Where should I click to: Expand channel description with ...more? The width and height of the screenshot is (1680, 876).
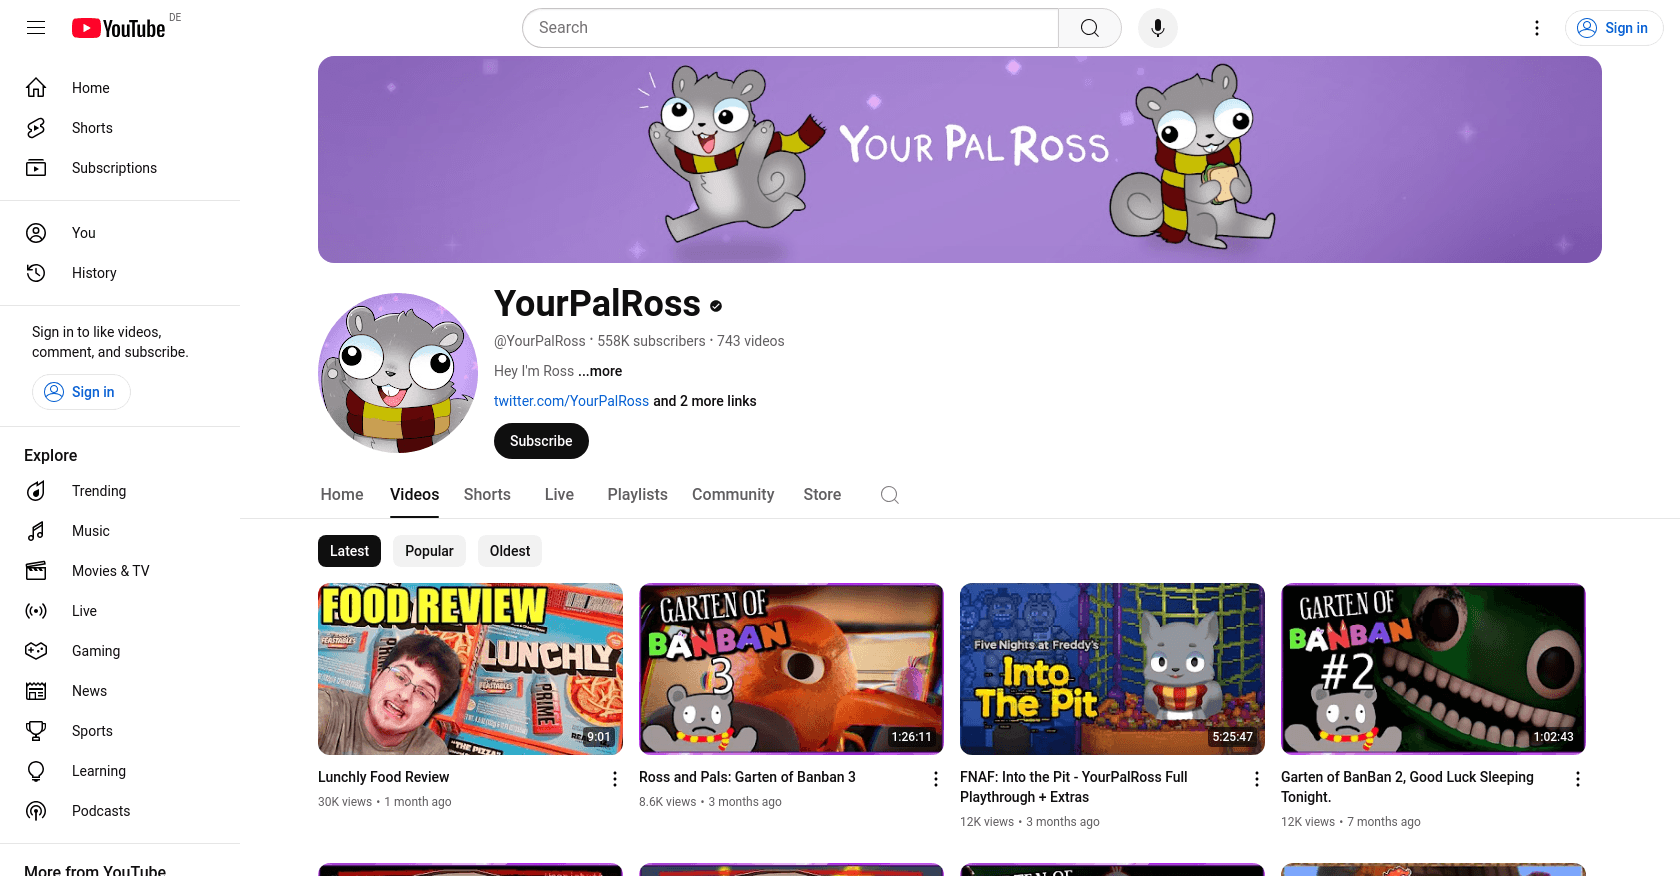click(600, 371)
